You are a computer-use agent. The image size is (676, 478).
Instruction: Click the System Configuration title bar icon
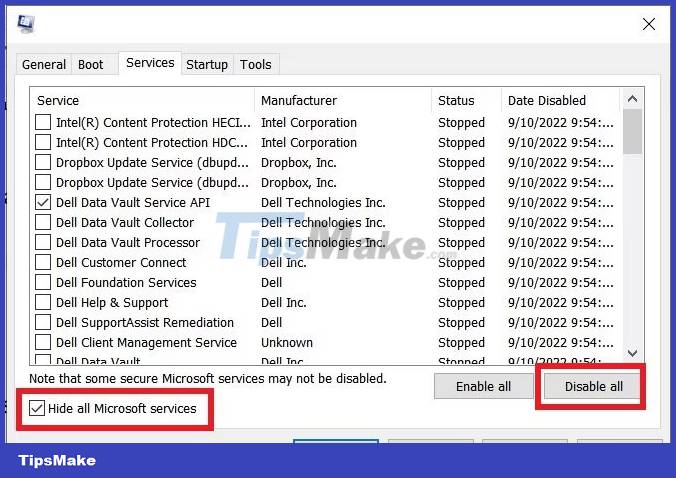click(x=26, y=24)
